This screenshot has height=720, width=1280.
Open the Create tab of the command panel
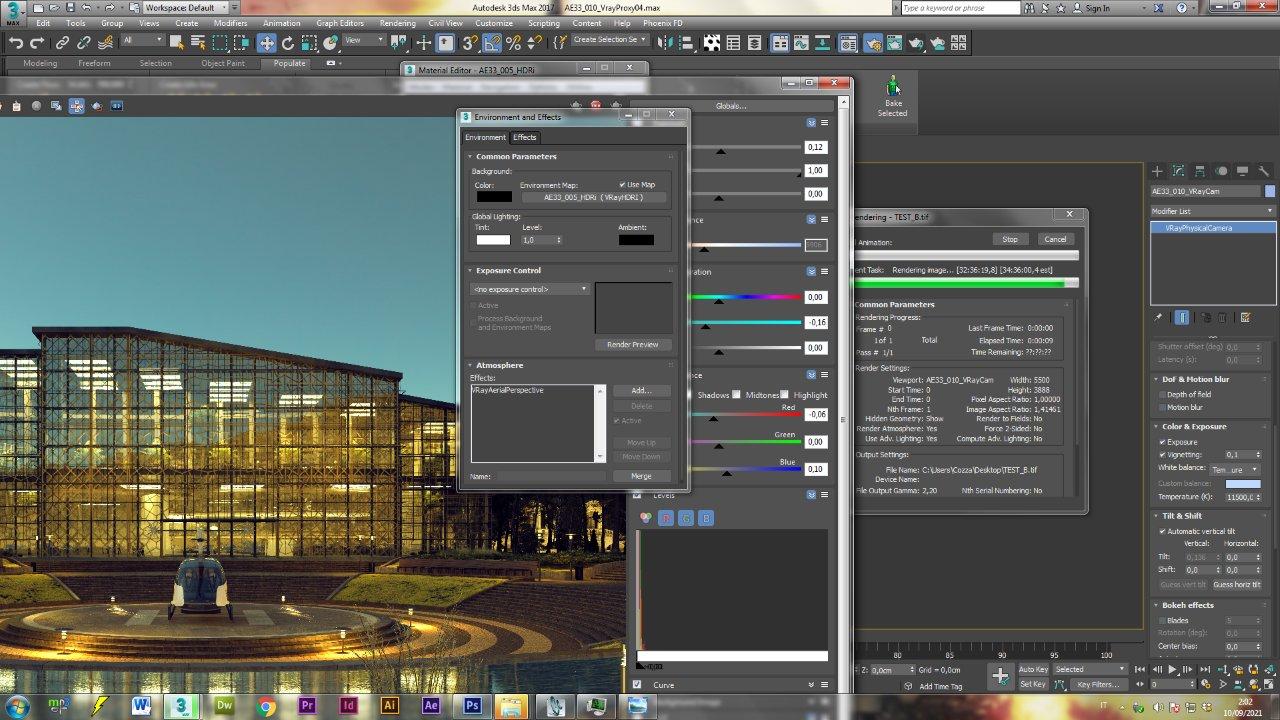[x=1157, y=172]
